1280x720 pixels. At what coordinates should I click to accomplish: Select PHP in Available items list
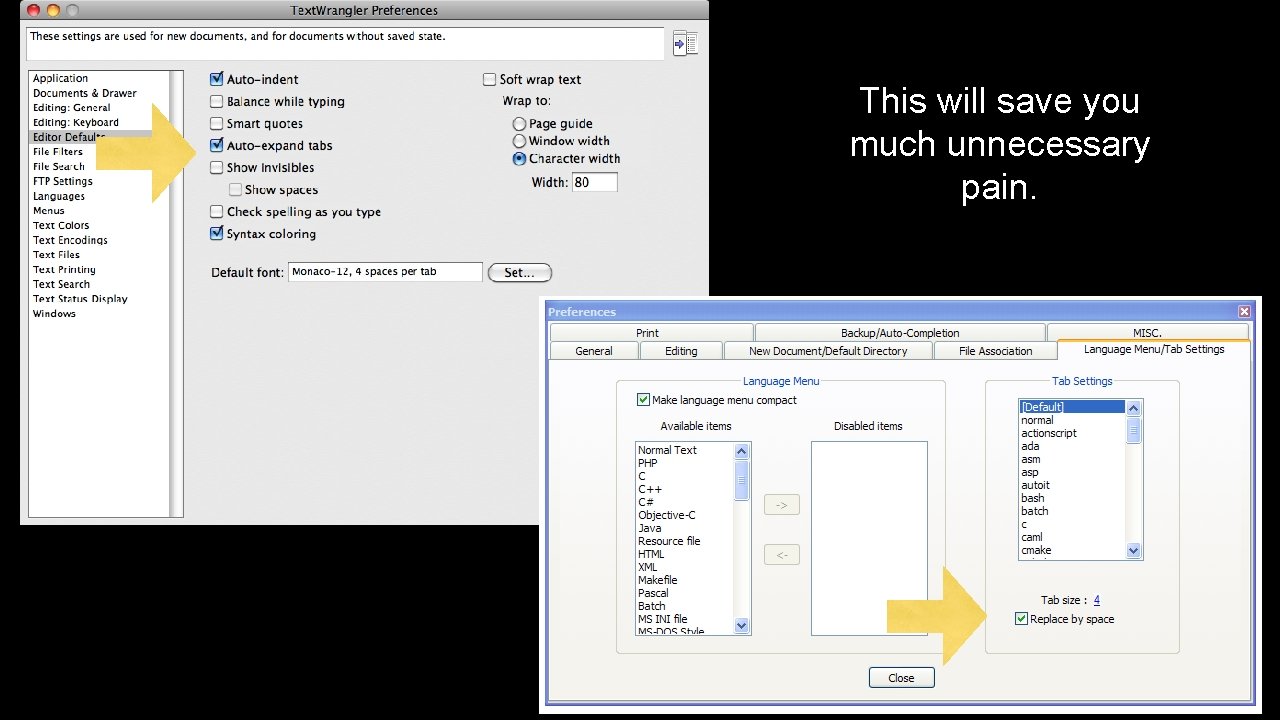tap(648, 463)
